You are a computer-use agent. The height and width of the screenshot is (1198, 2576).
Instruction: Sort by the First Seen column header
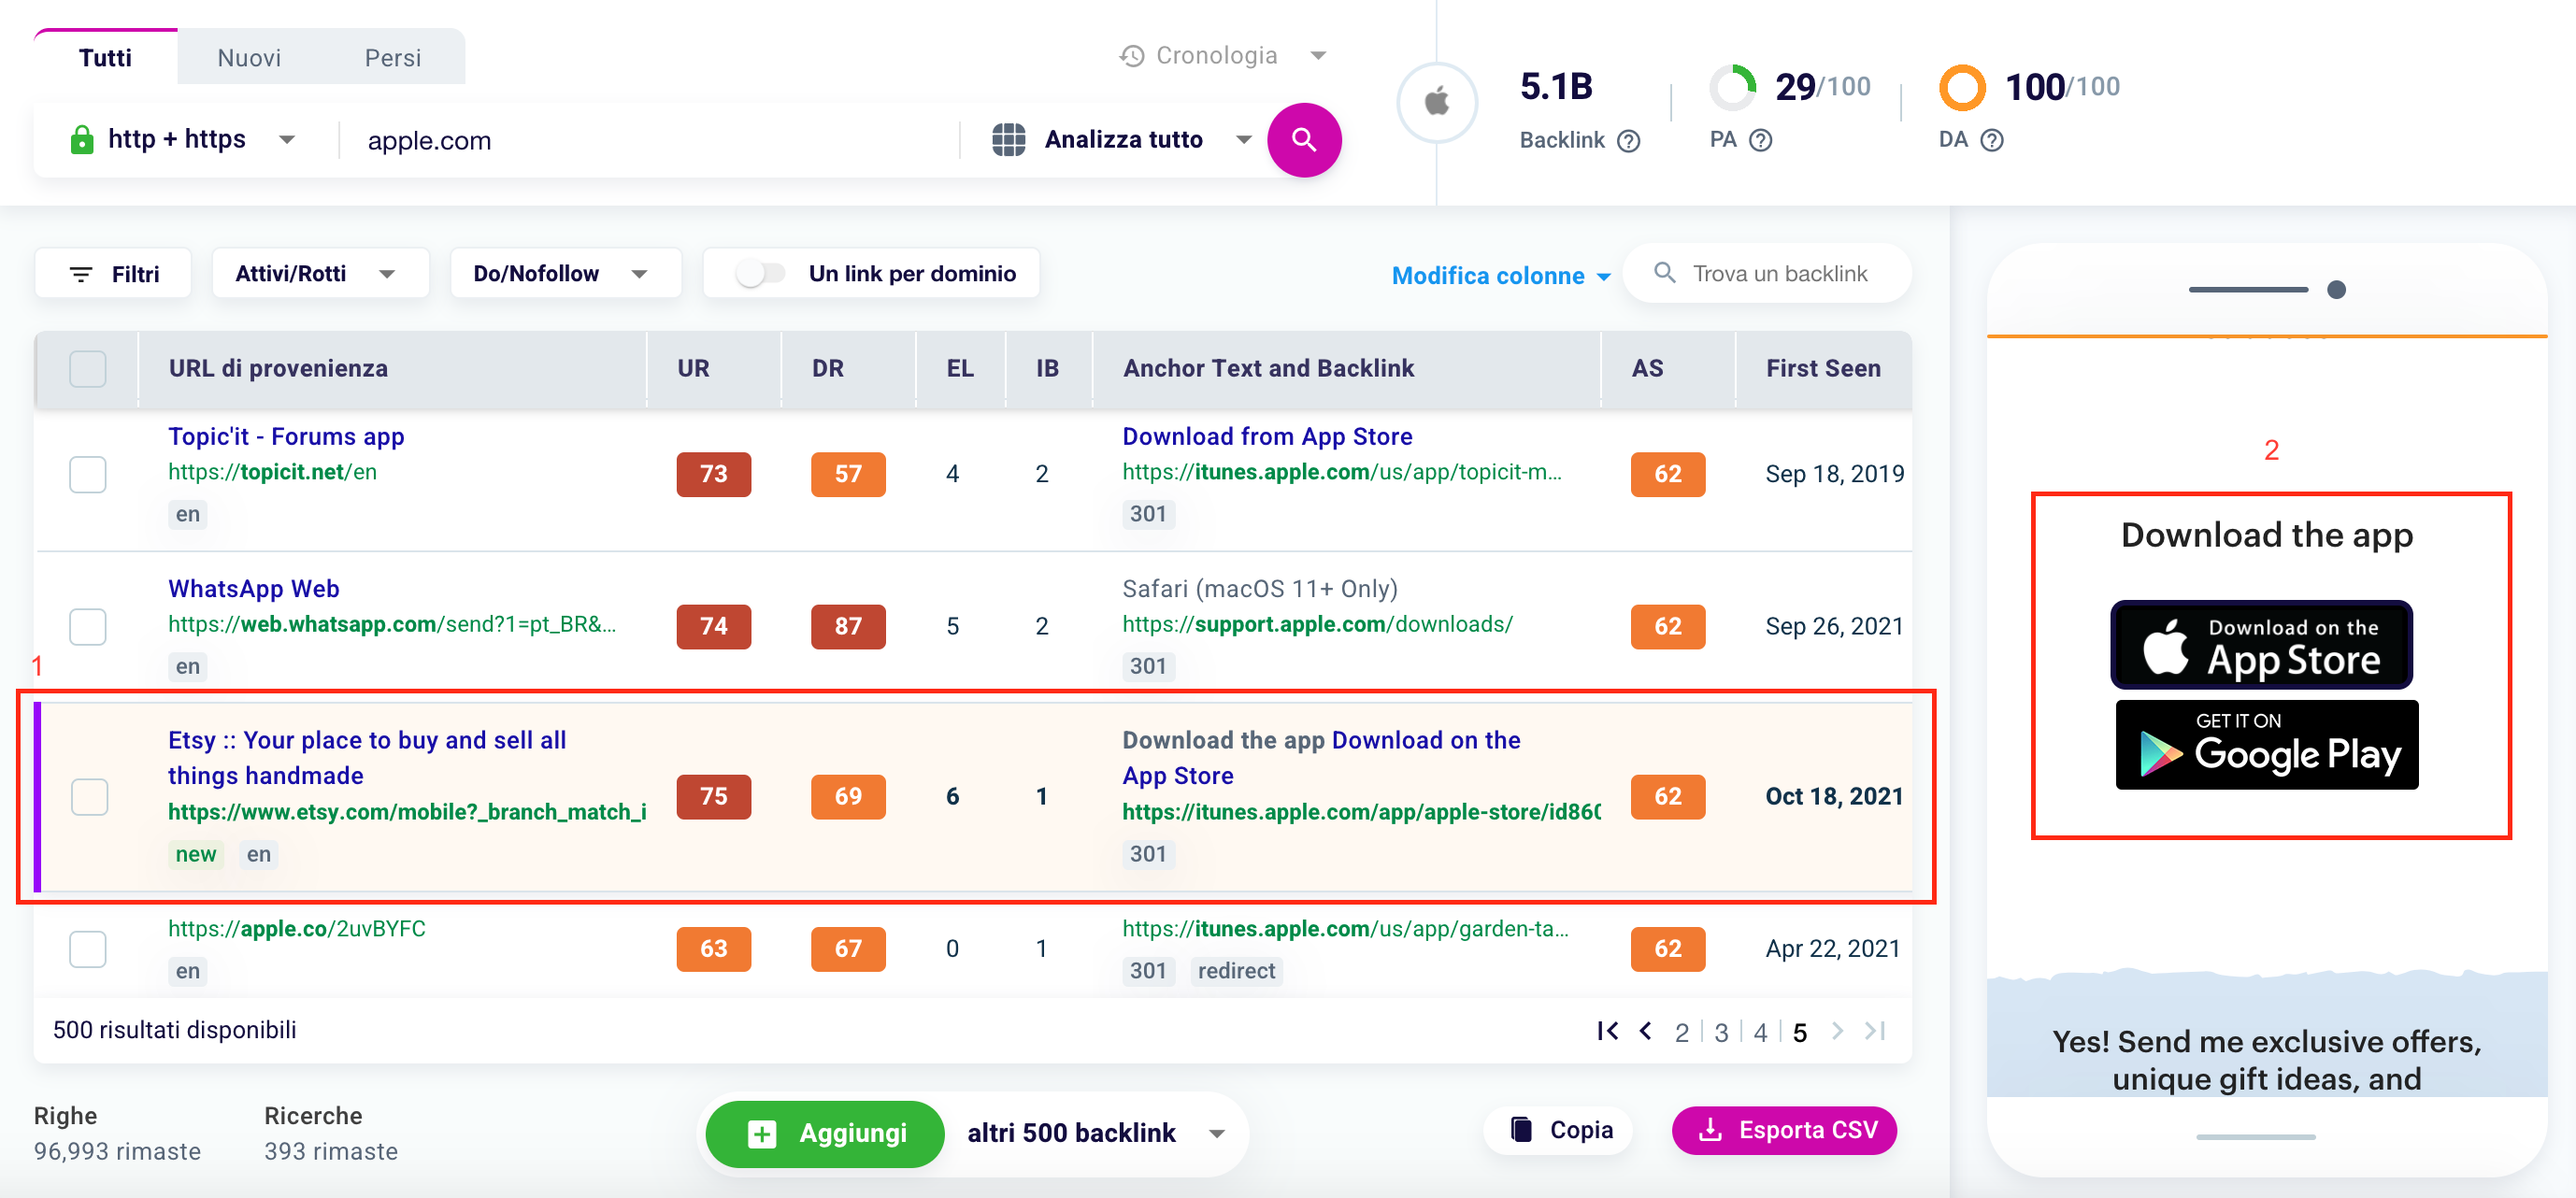[1823, 369]
